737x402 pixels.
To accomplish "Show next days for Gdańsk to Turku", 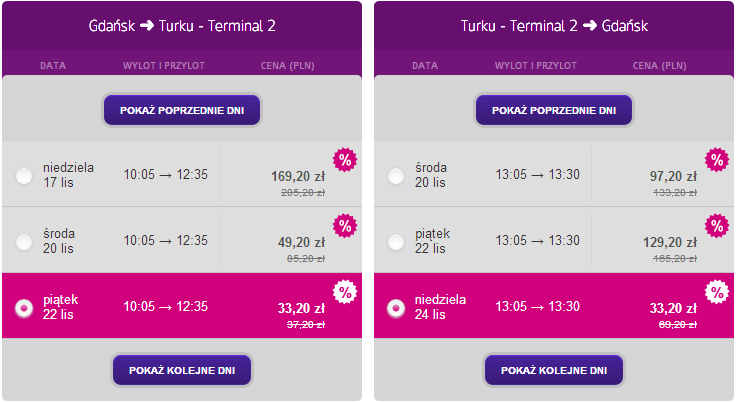I will click(x=182, y=370).
